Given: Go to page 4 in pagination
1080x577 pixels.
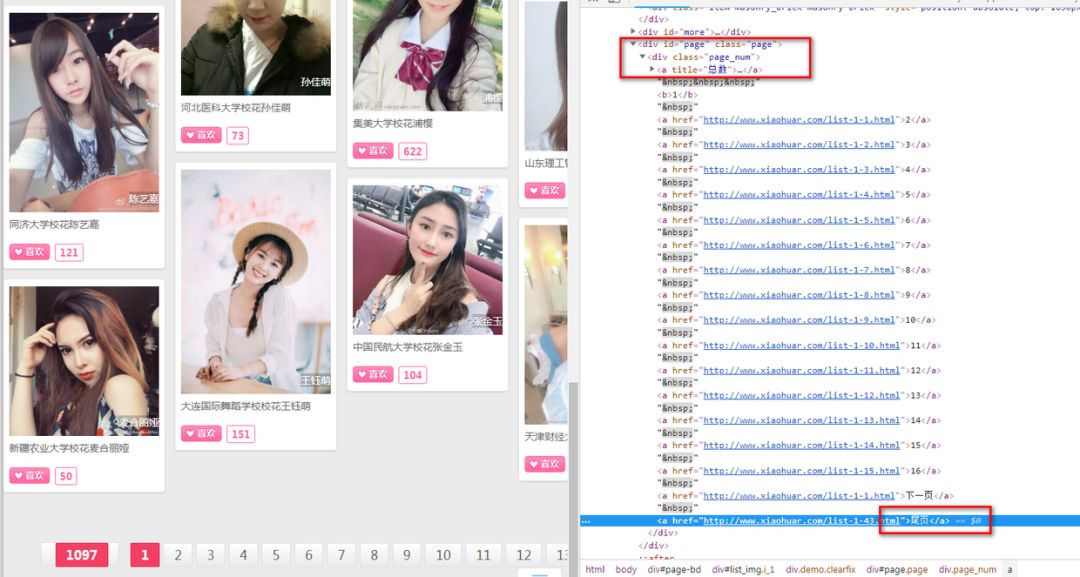Looking at the screenshot, I should point(243,555).
